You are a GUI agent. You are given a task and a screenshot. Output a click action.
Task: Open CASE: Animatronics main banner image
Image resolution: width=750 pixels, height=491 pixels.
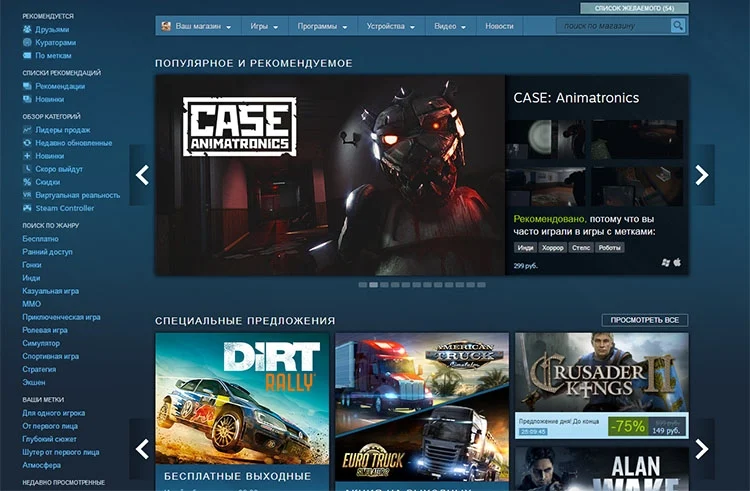330,175
